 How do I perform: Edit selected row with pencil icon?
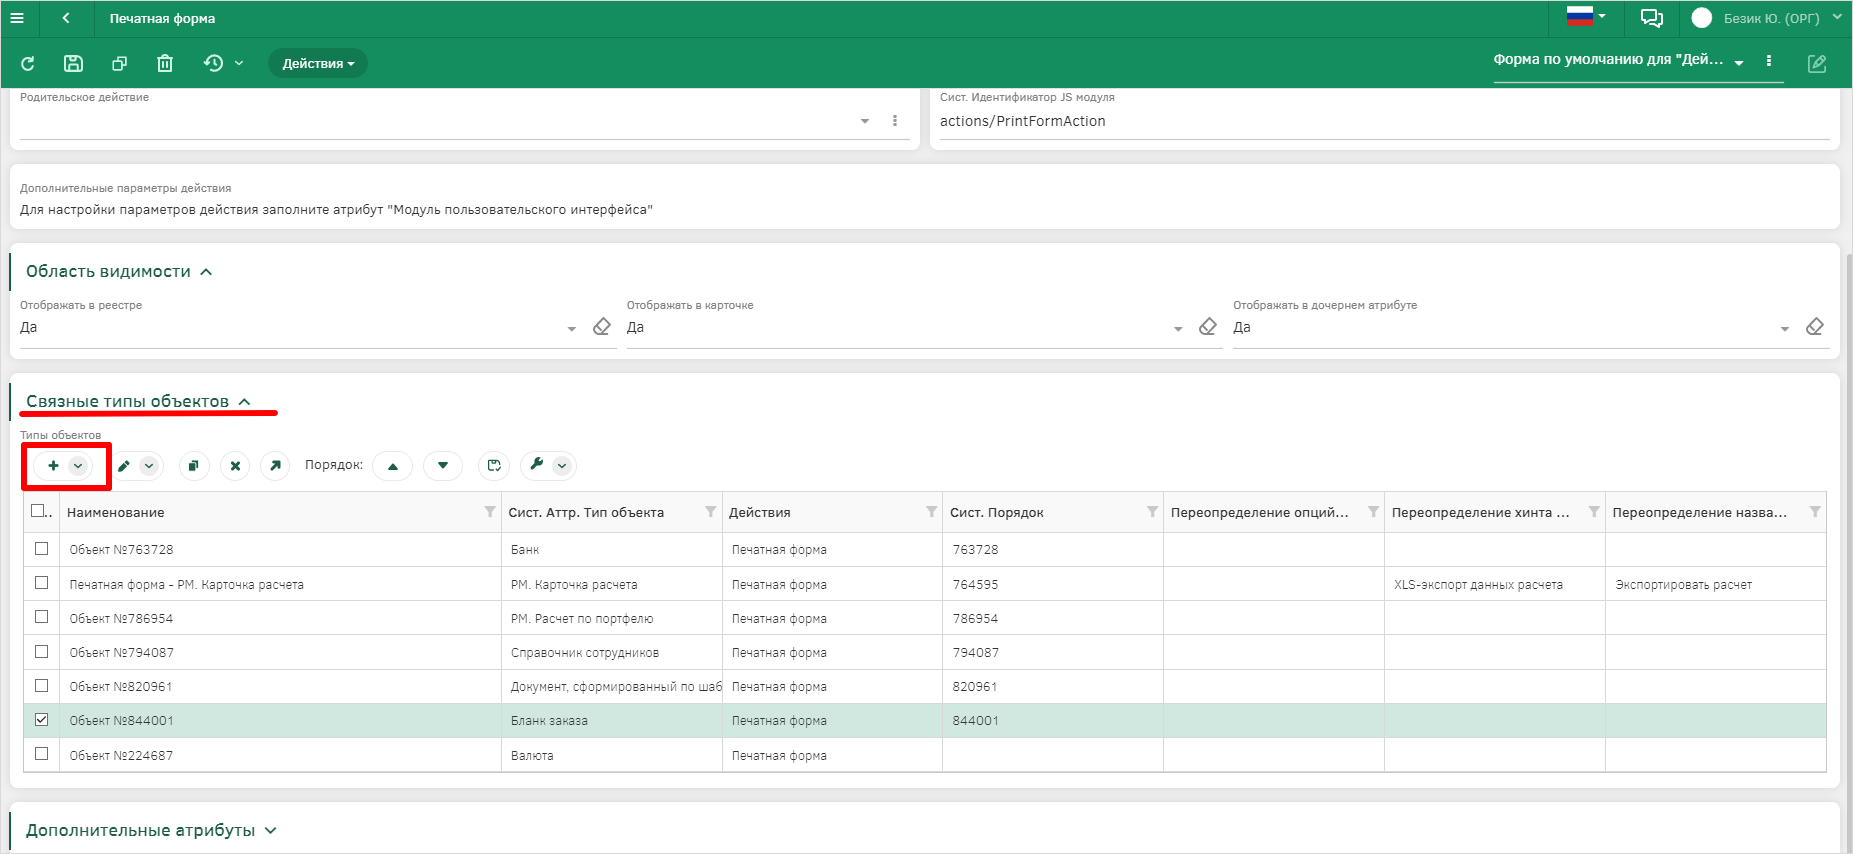(x=124, y=466)
